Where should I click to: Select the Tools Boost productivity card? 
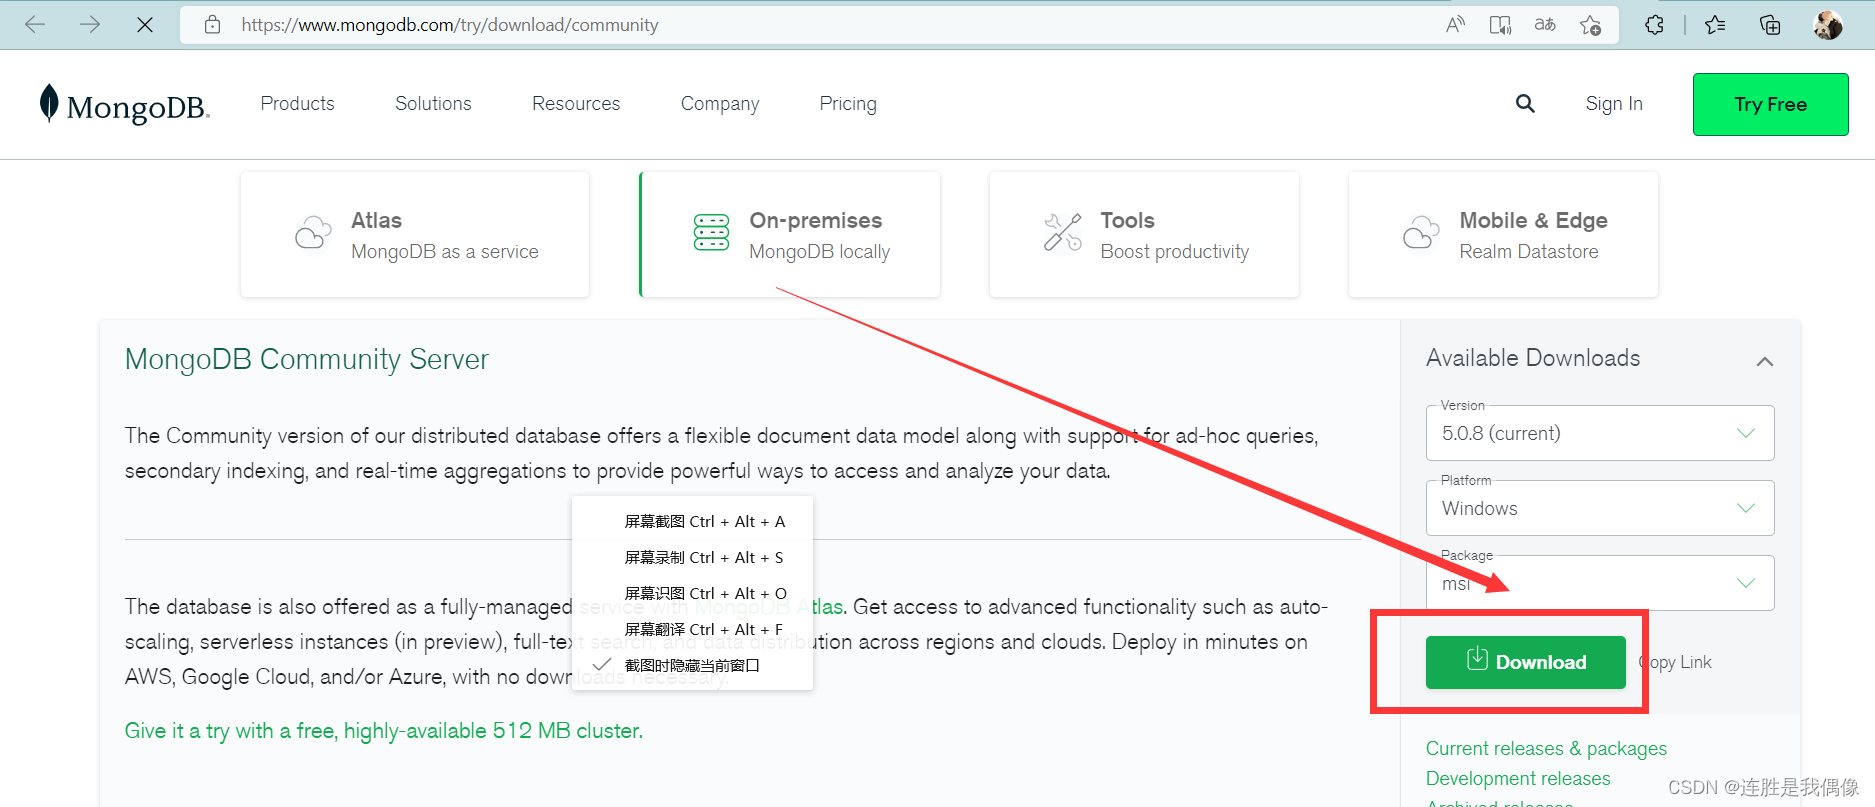coord(1144,234)
